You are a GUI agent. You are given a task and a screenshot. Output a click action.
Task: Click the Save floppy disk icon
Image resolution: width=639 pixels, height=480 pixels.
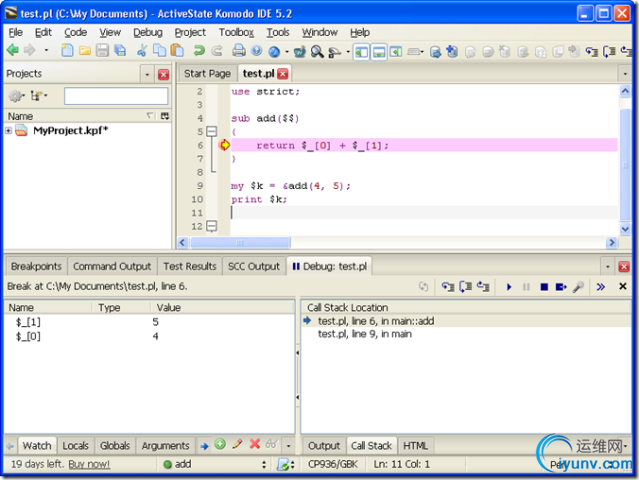102,51
